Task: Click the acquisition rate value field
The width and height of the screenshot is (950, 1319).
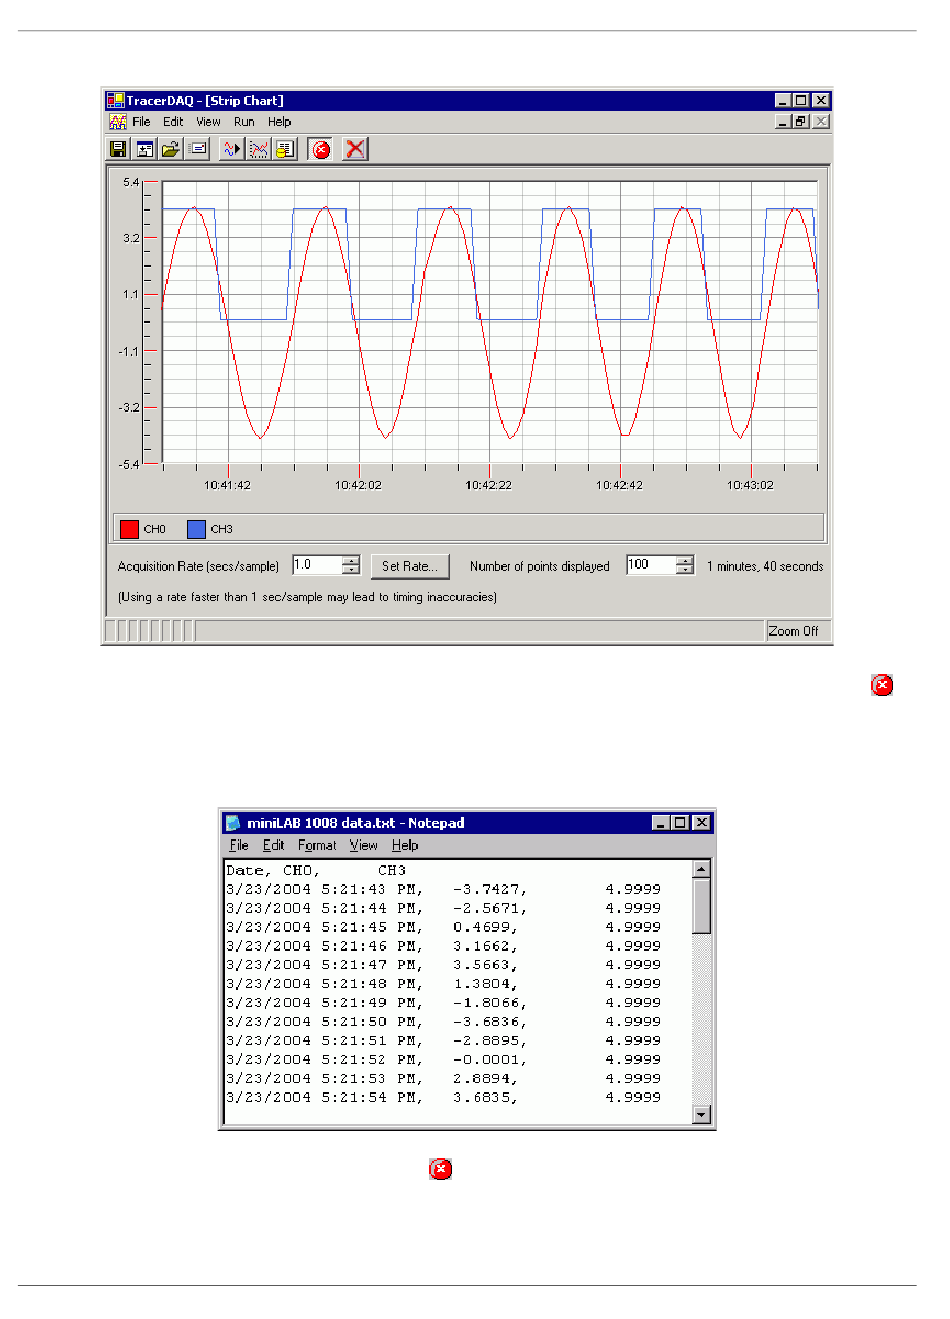Action: [317, 565]
